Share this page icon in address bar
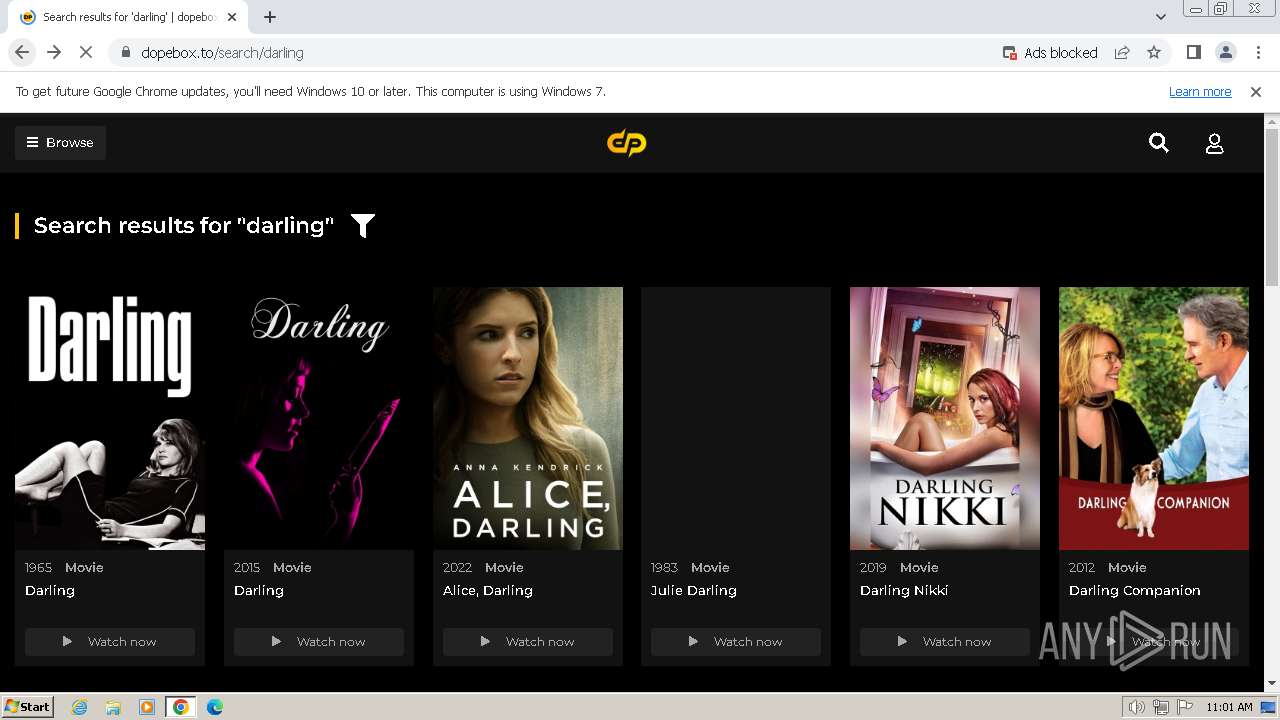 [1122, 52]
